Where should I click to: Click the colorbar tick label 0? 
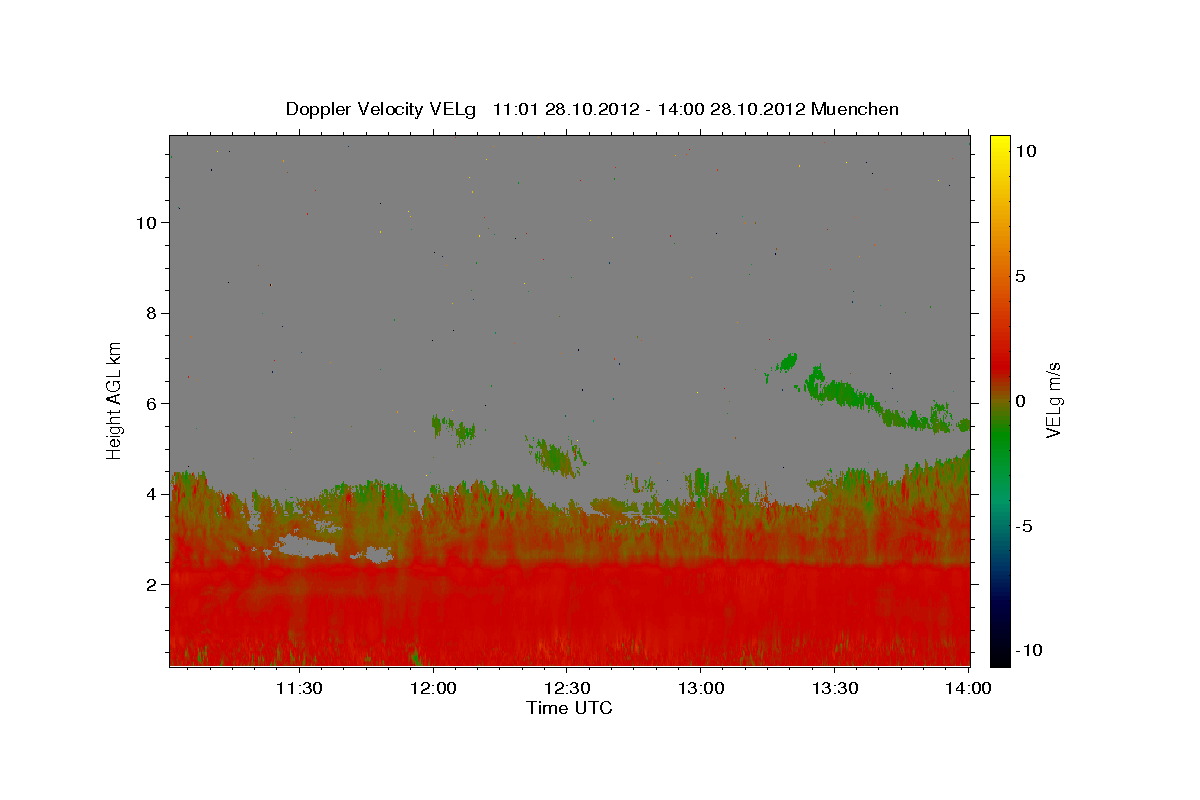[1020, 401]
